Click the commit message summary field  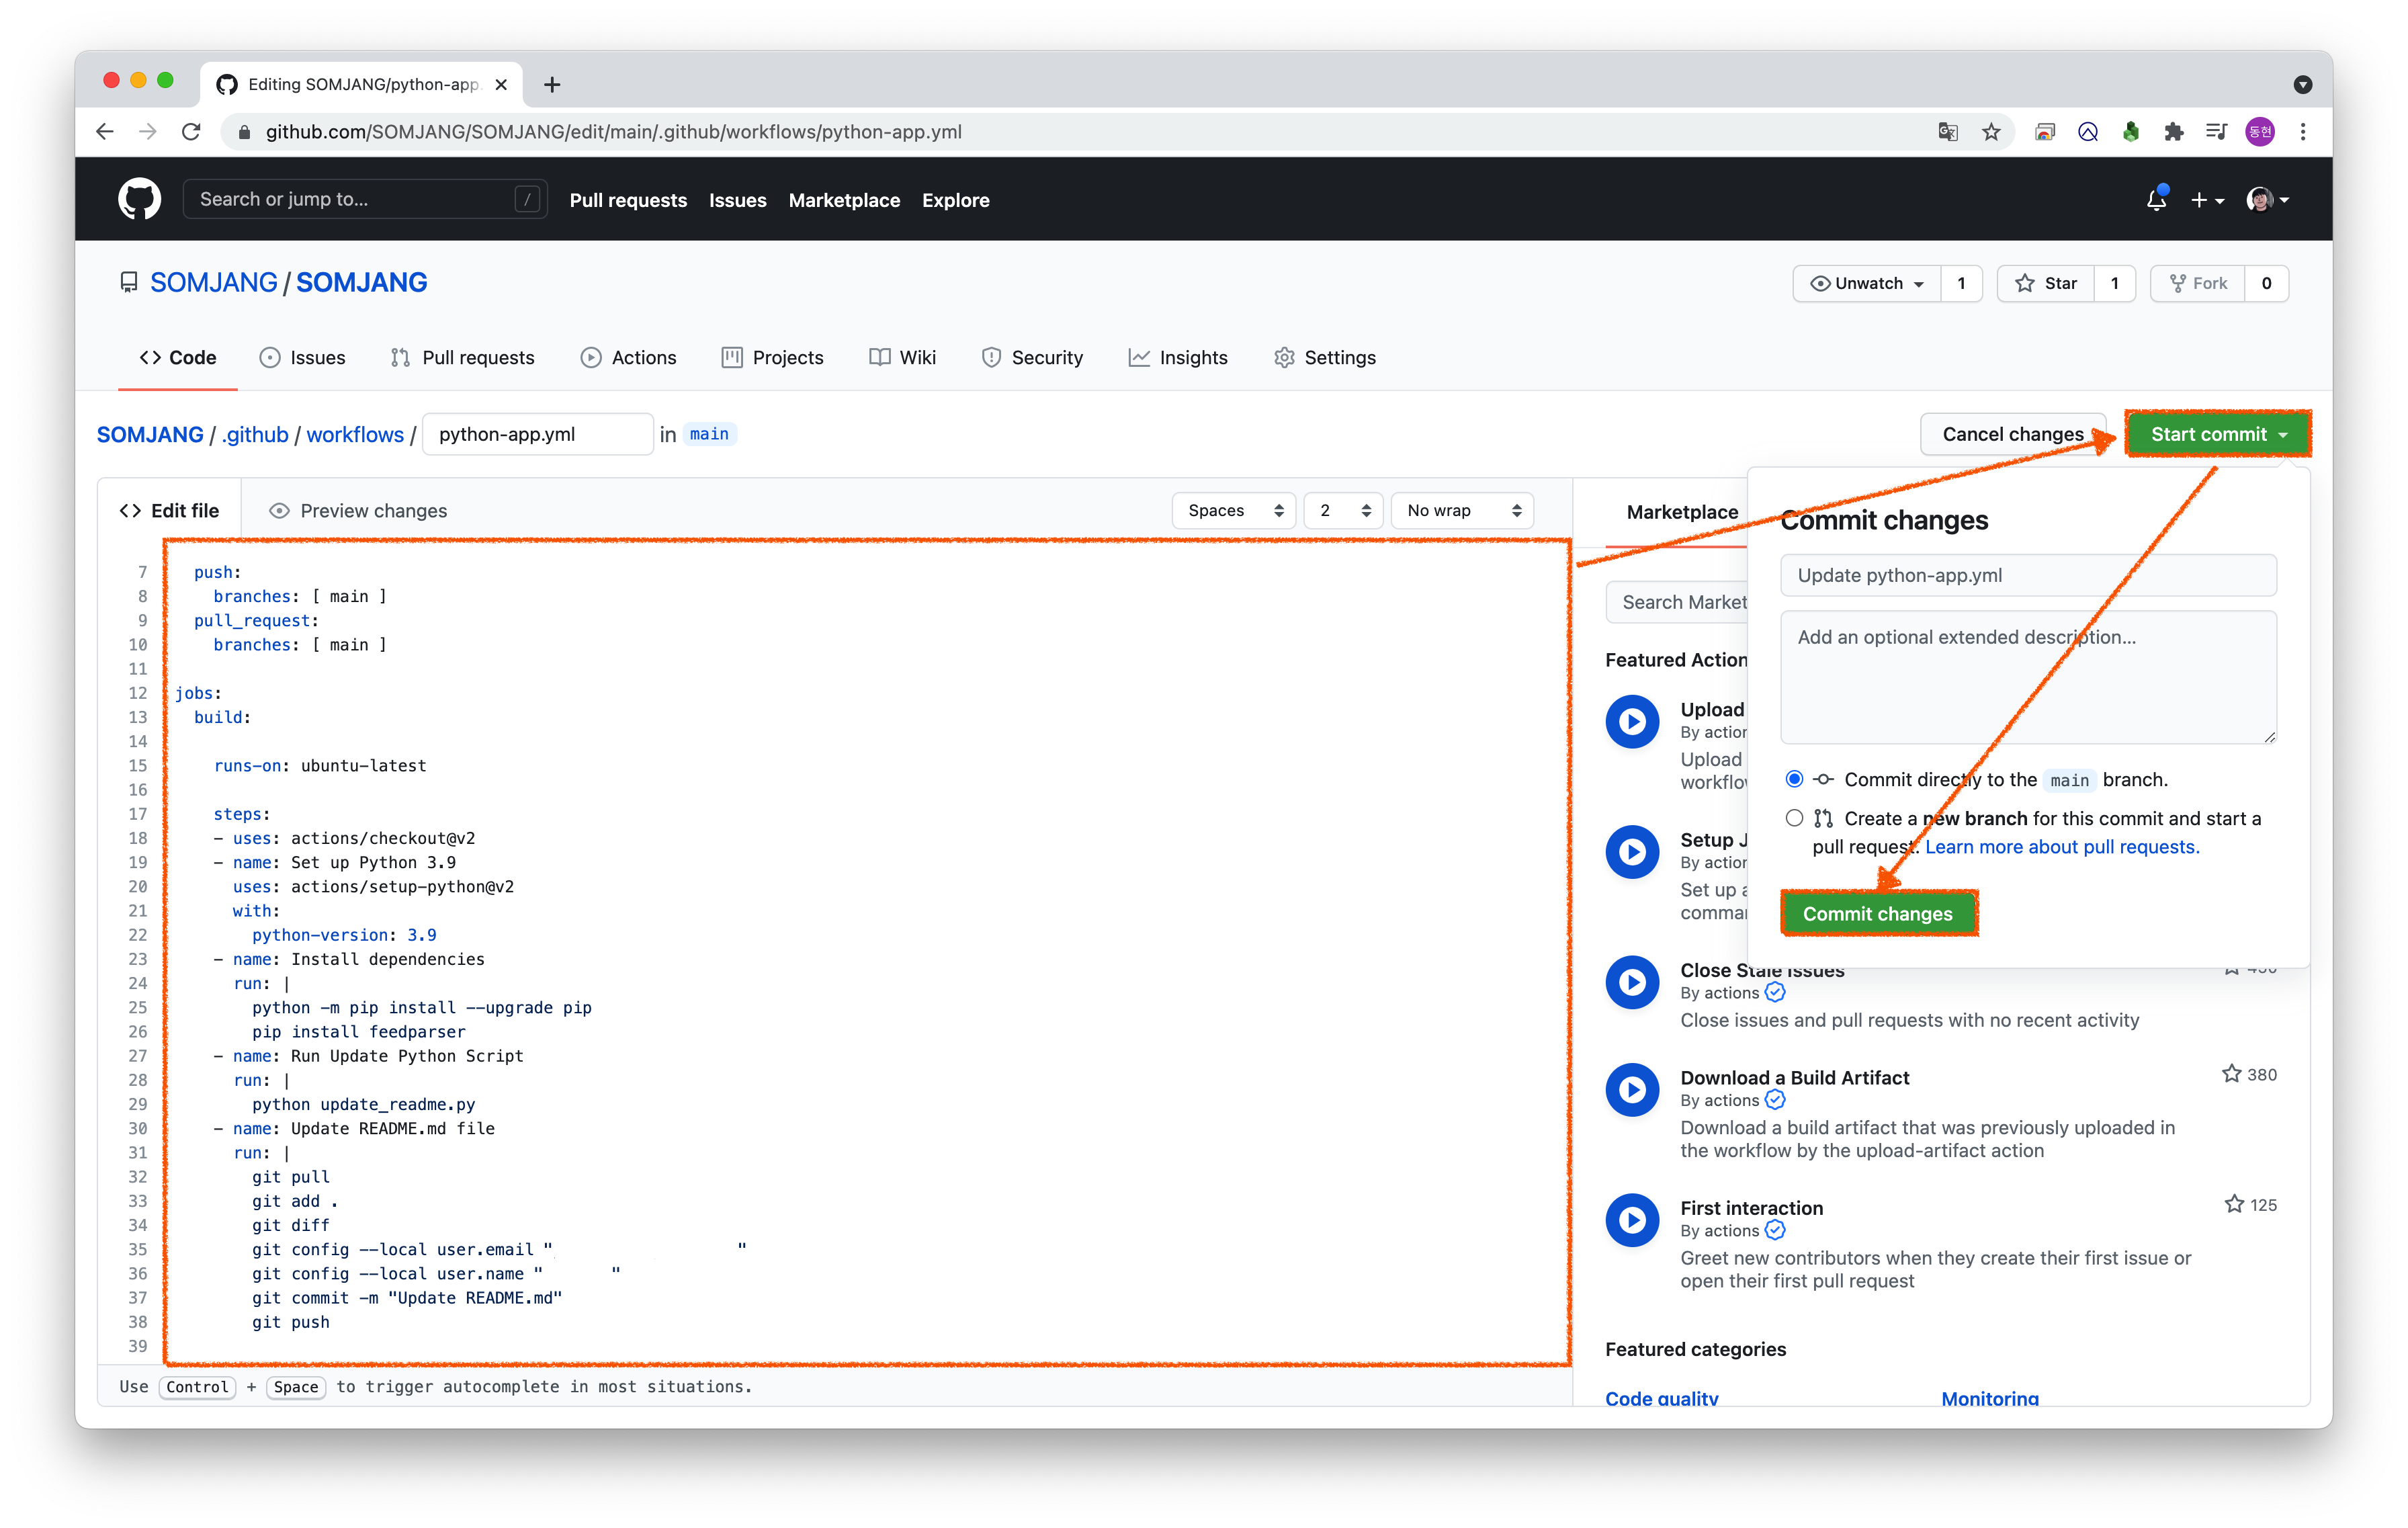tap(2028, 575)
